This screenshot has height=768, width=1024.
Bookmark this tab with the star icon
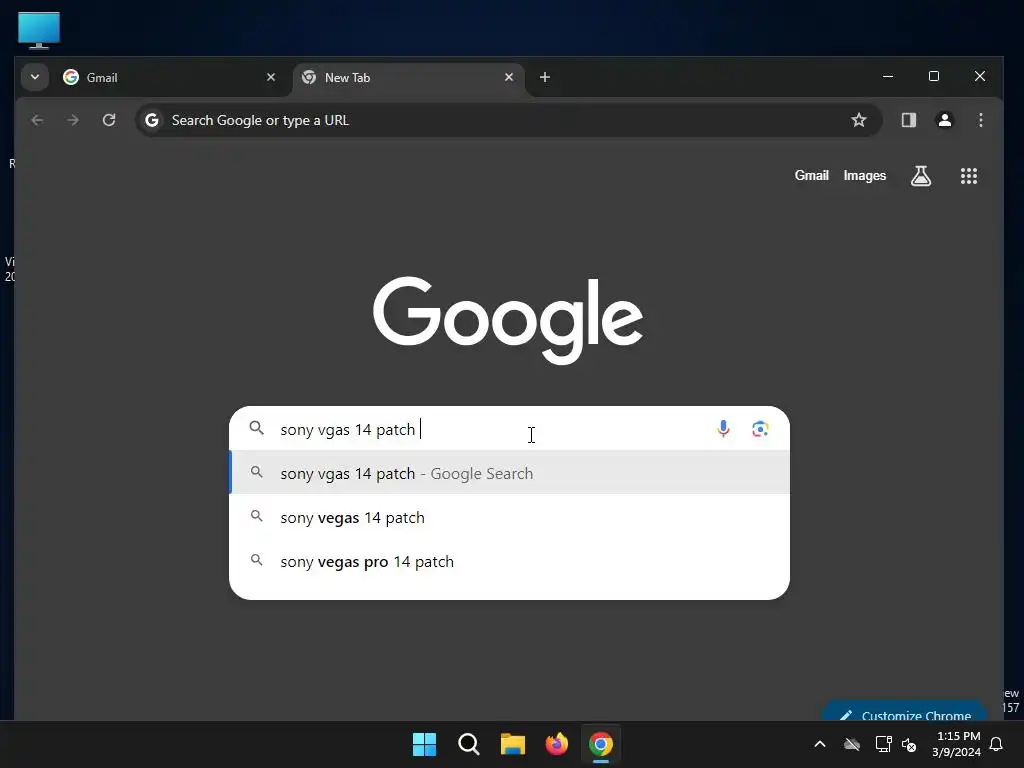pyautogui.click(x=859, y=120)
